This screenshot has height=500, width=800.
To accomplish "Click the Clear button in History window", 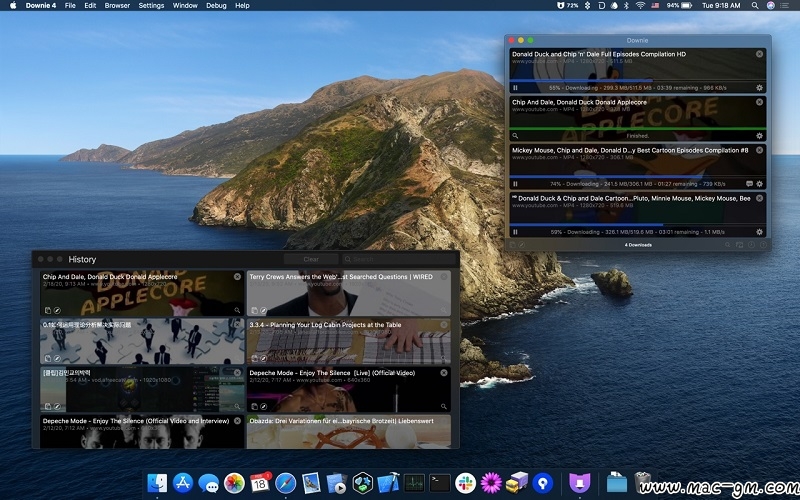I will point(311,259).
